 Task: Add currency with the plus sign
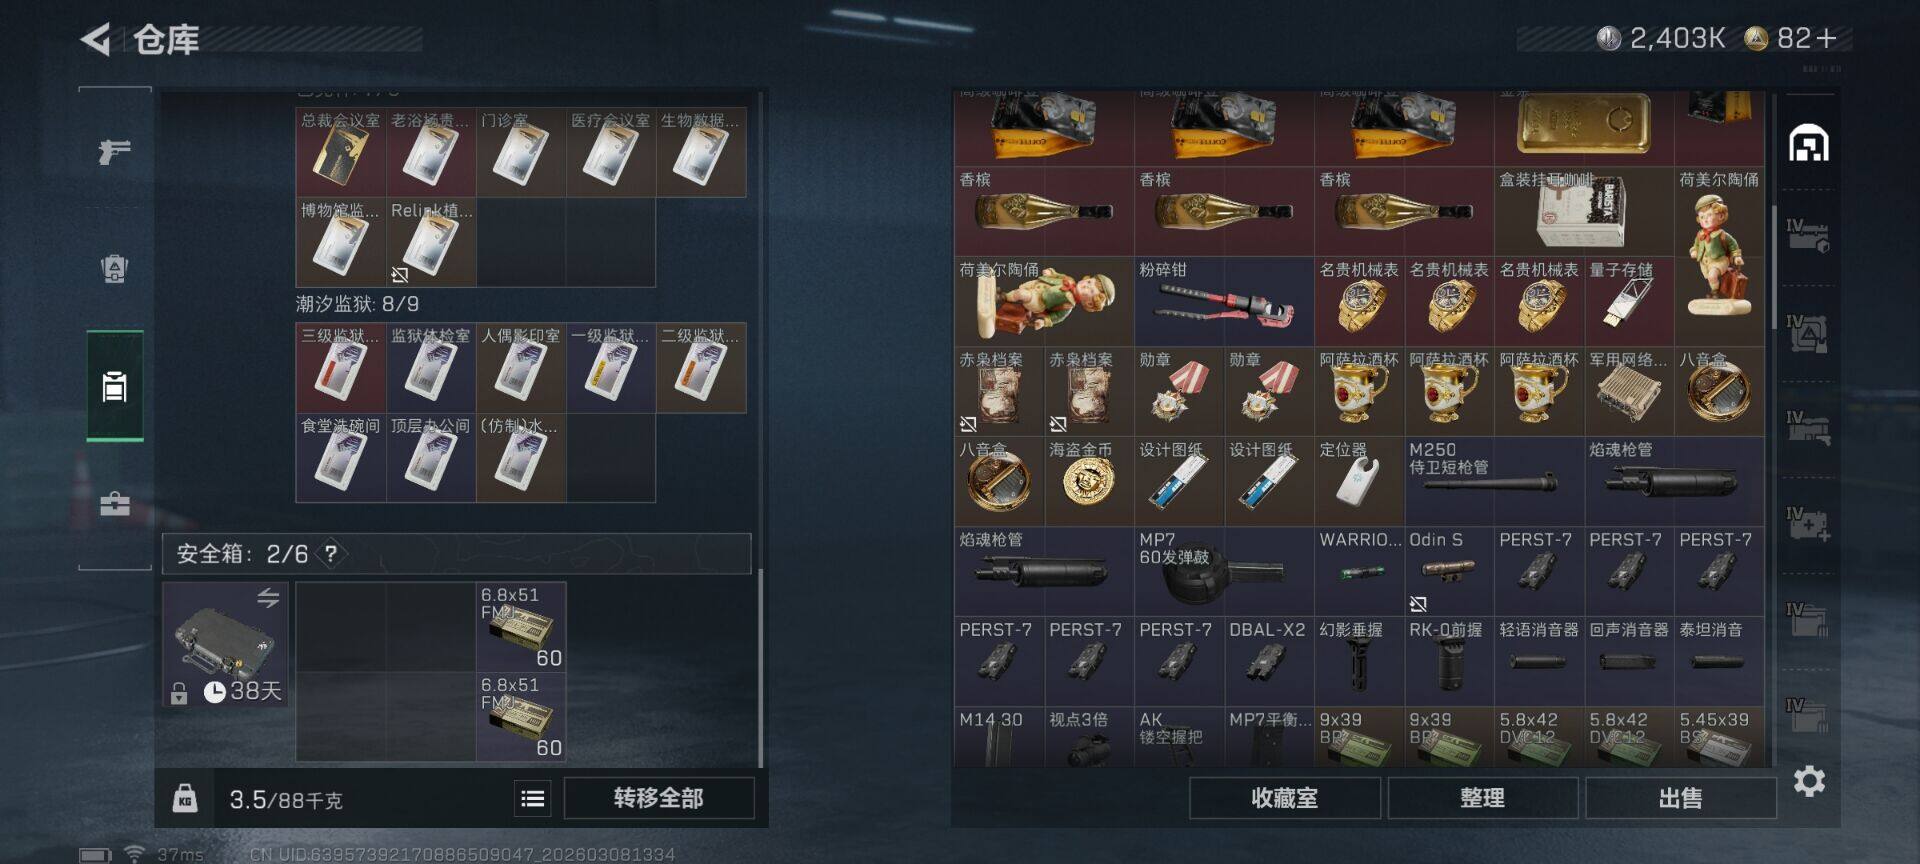tap(1827, 38)
